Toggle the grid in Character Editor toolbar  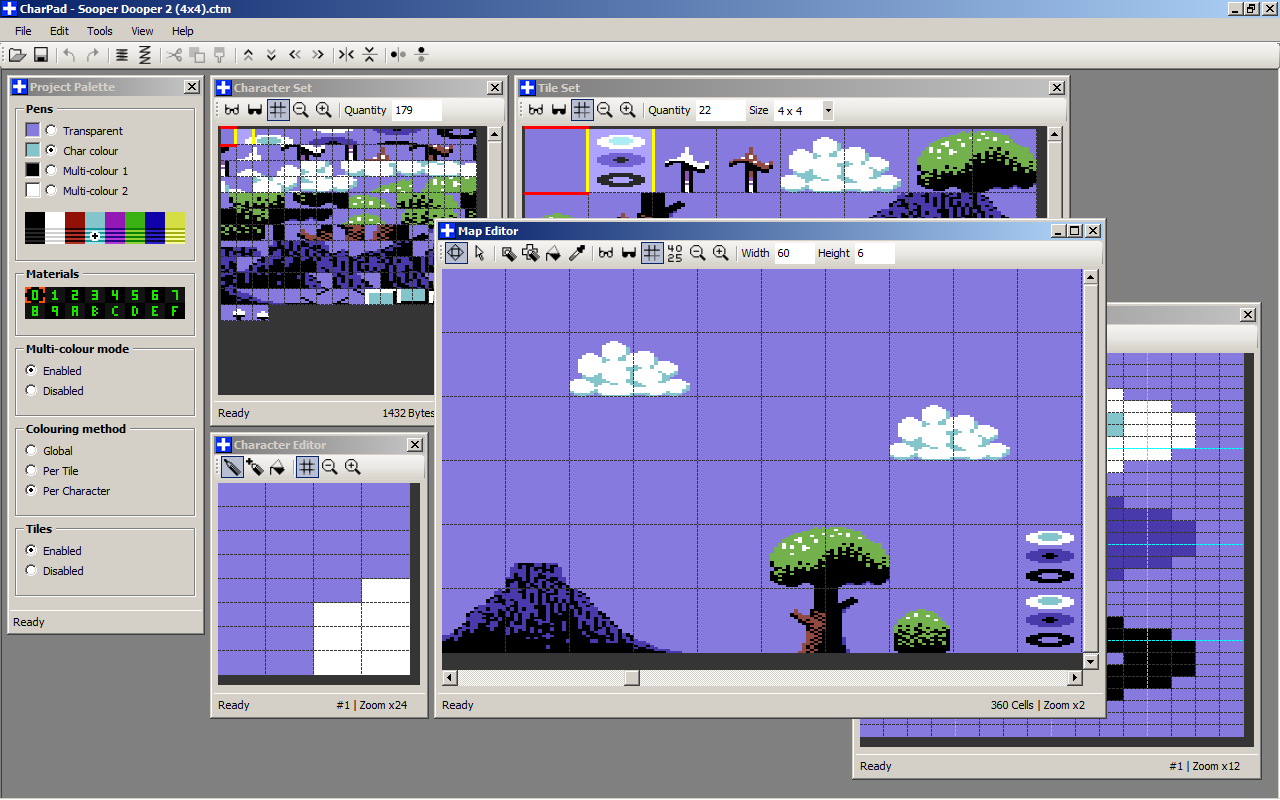click(x=307, y=466)
